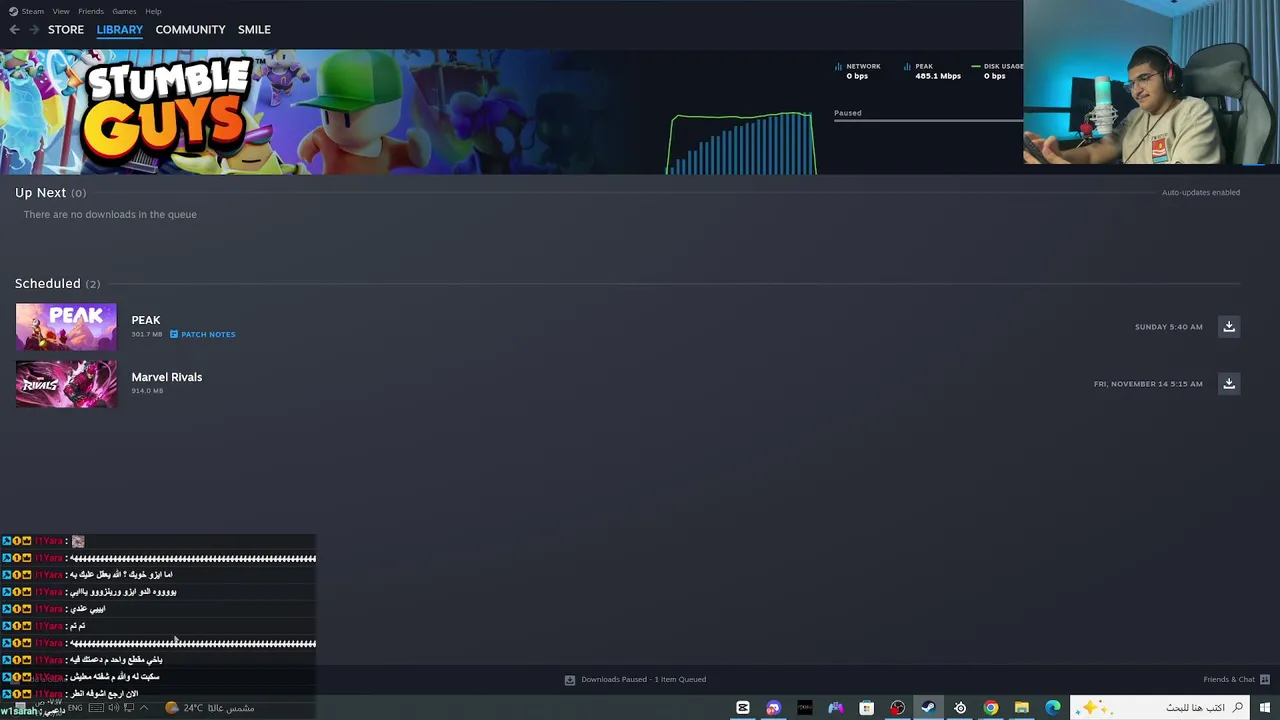This screenshot has height=720, width=1280.
Task: Toggle the NETWORK graph legend
Action: [858, 71]
